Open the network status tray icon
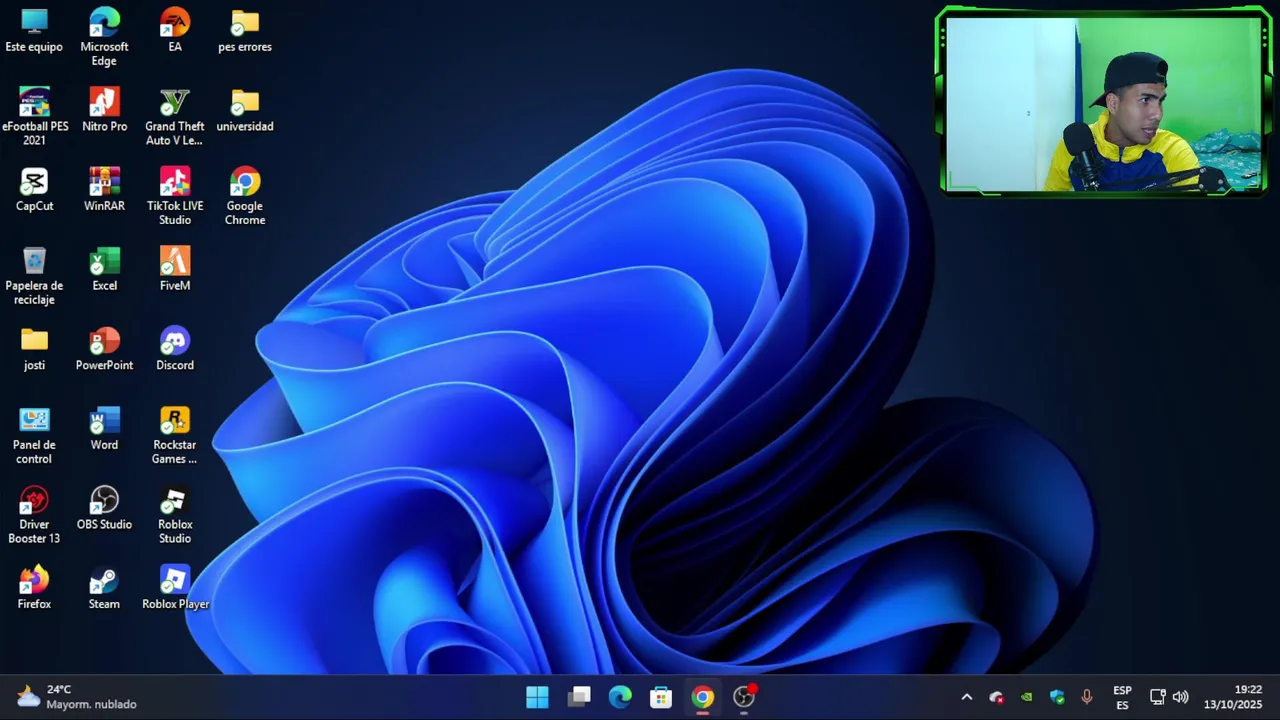The height and width of the screenshot is (720, 1280). (1157, 697)
